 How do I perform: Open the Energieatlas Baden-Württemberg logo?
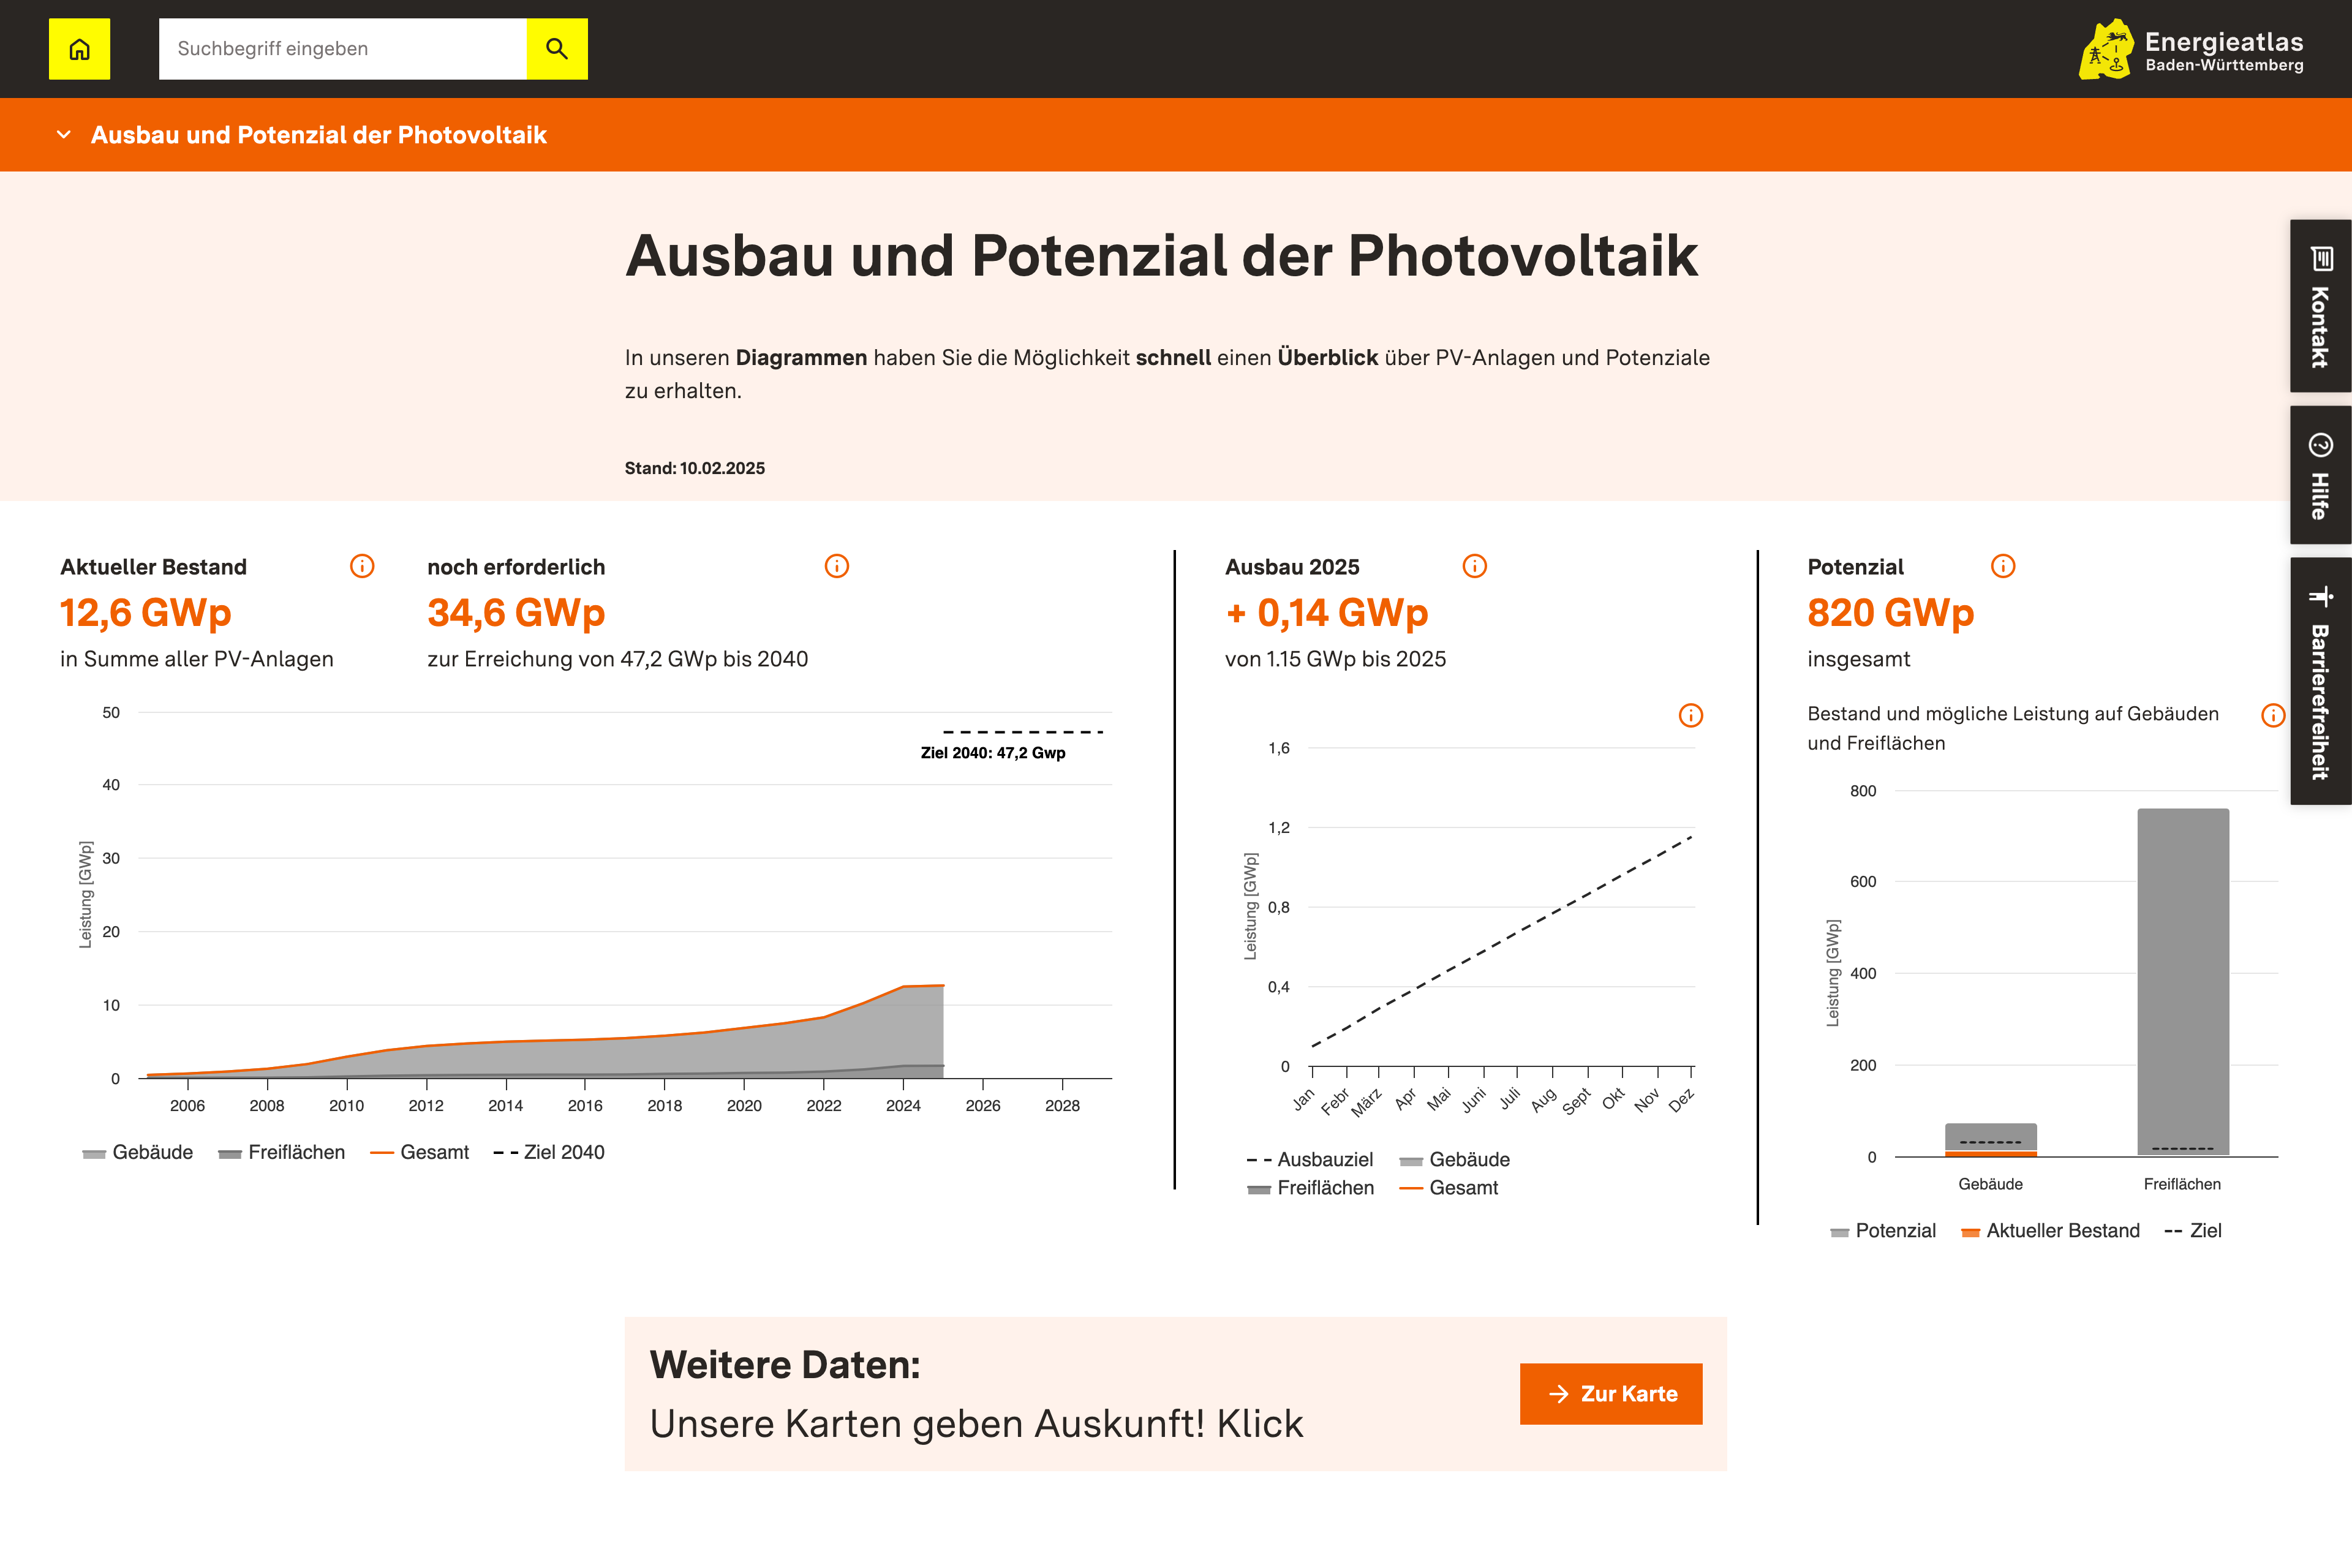tap(2191, 49)
